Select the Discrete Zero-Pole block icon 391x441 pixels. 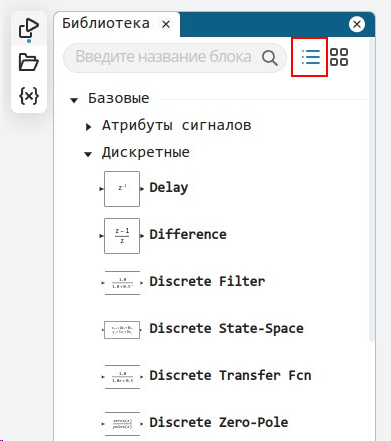click(x=122, y=424)
